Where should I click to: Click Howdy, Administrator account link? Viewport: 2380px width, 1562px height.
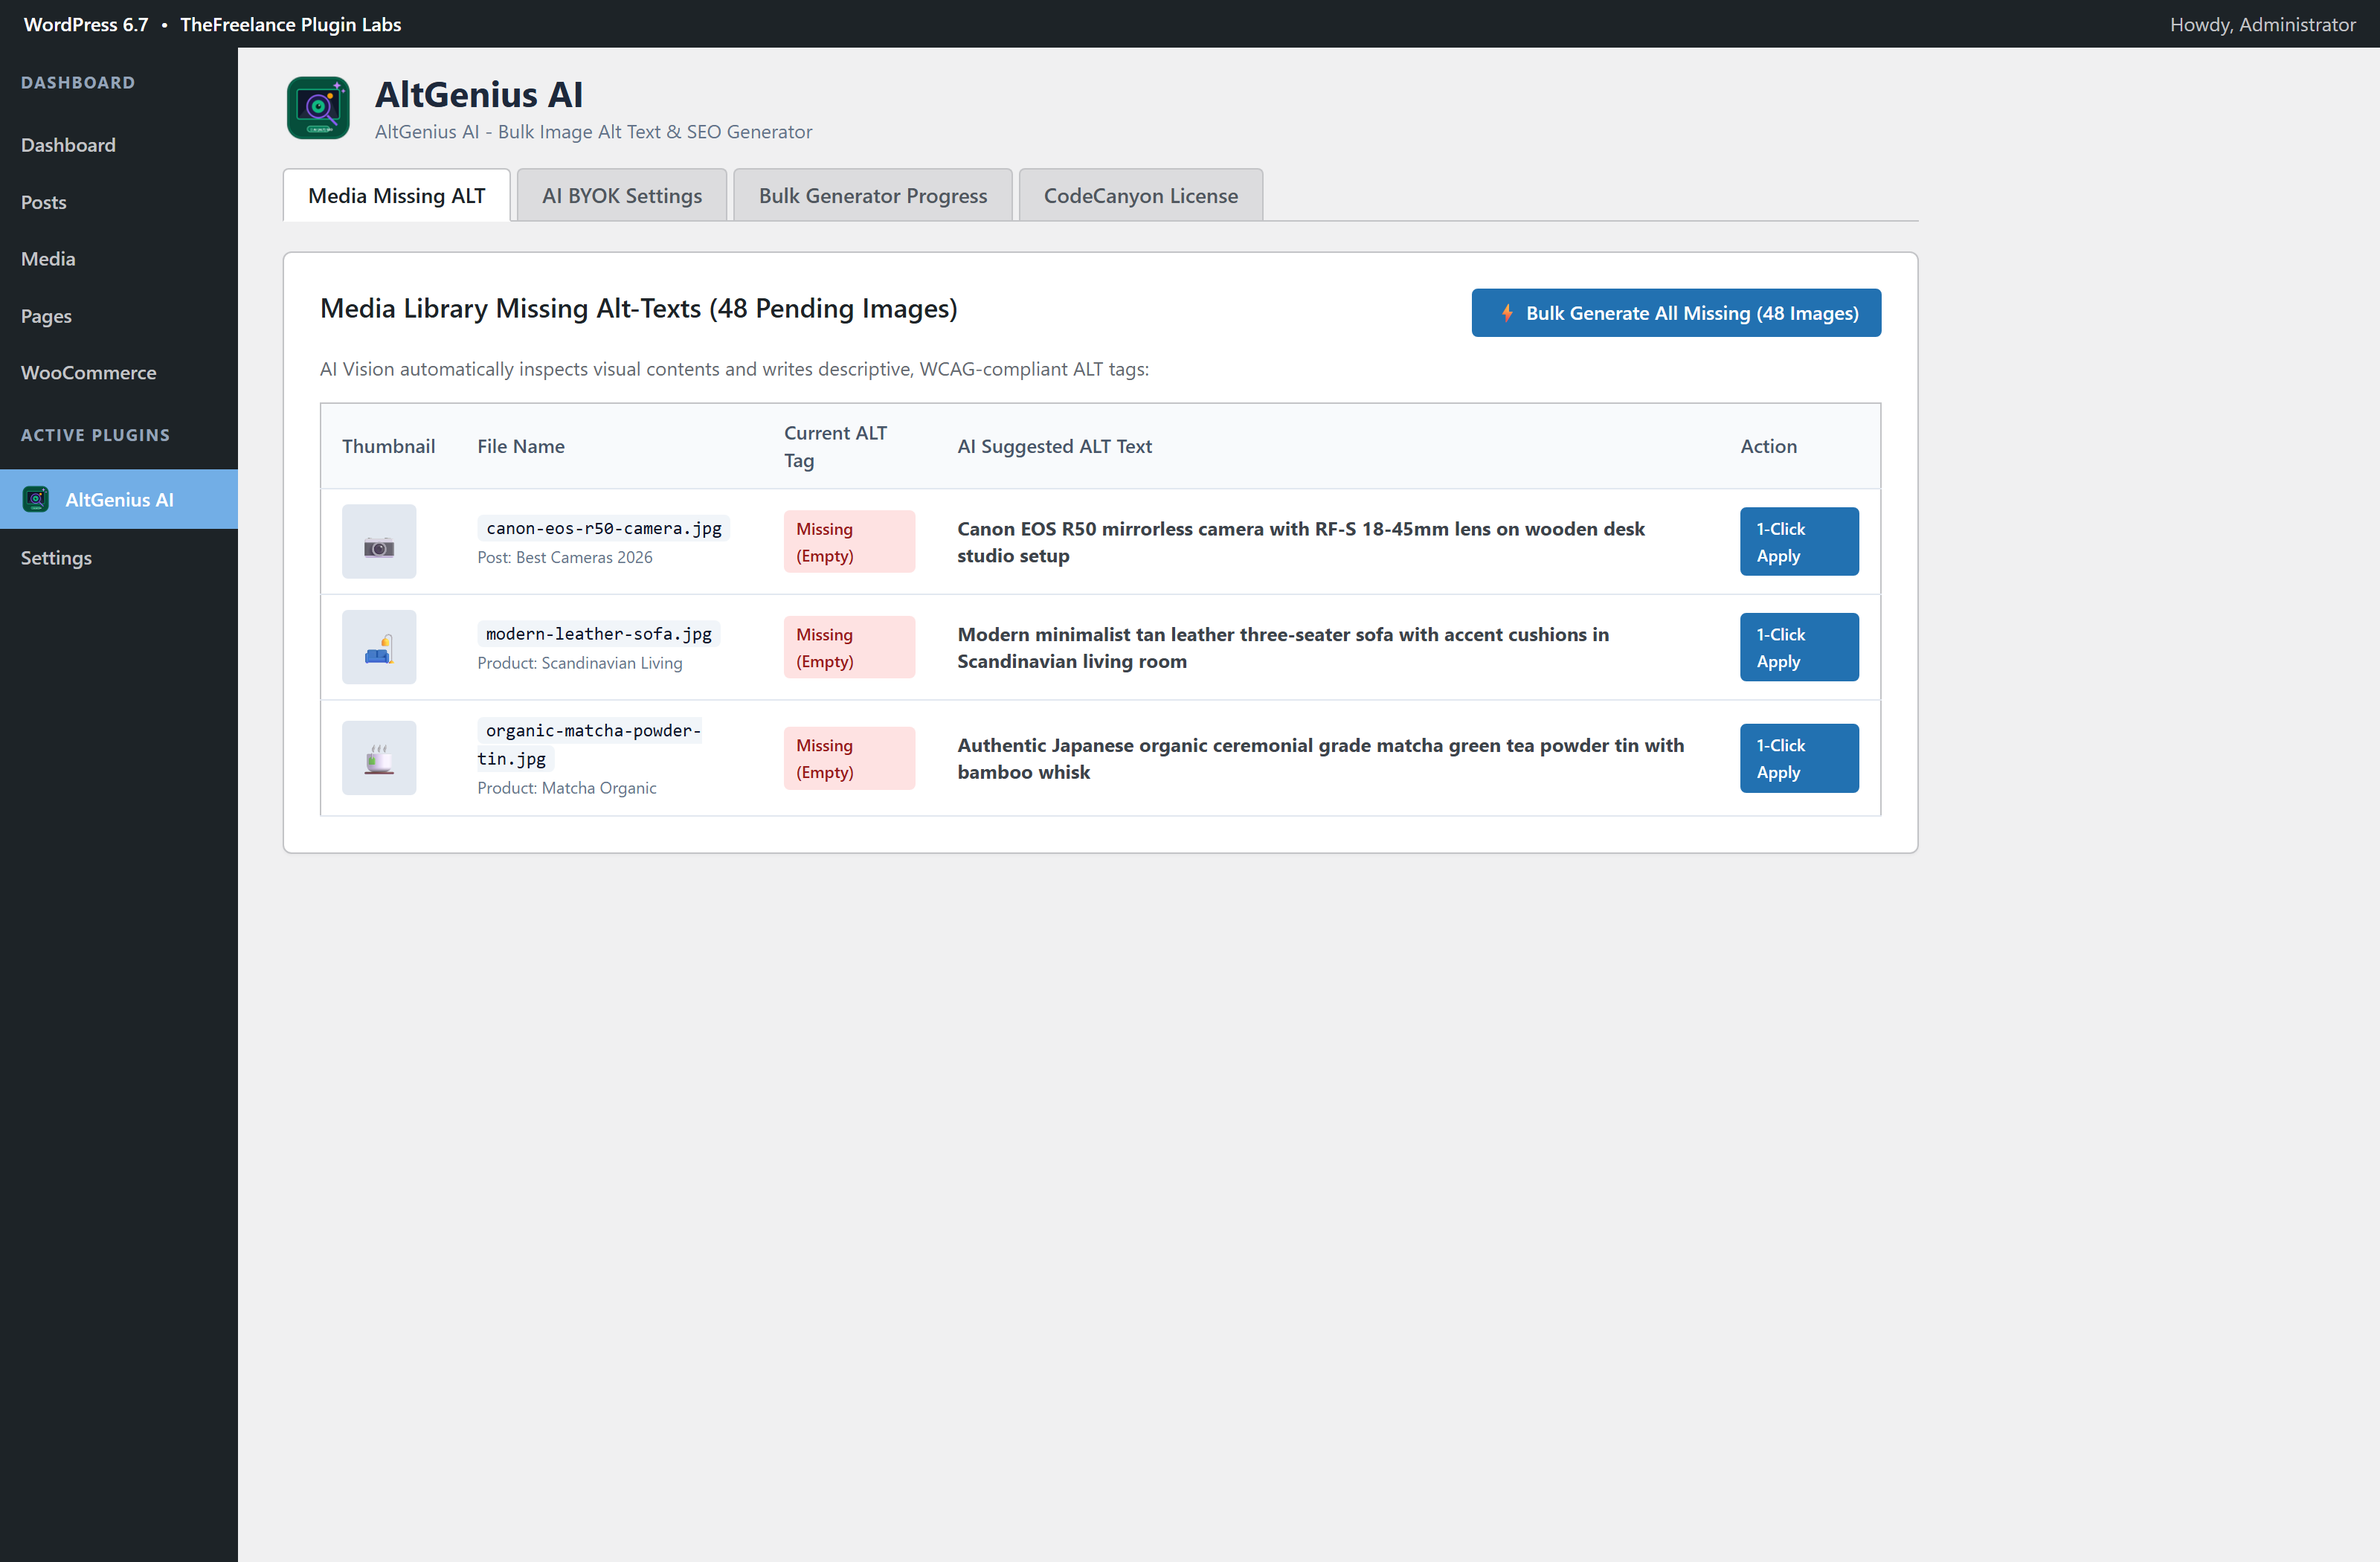tap(2262, 24)
